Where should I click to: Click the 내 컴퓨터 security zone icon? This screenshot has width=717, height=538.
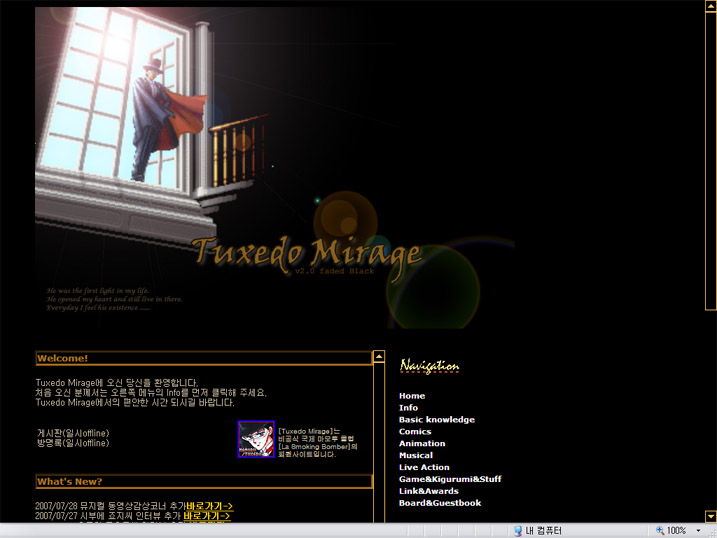click(518, 530)
